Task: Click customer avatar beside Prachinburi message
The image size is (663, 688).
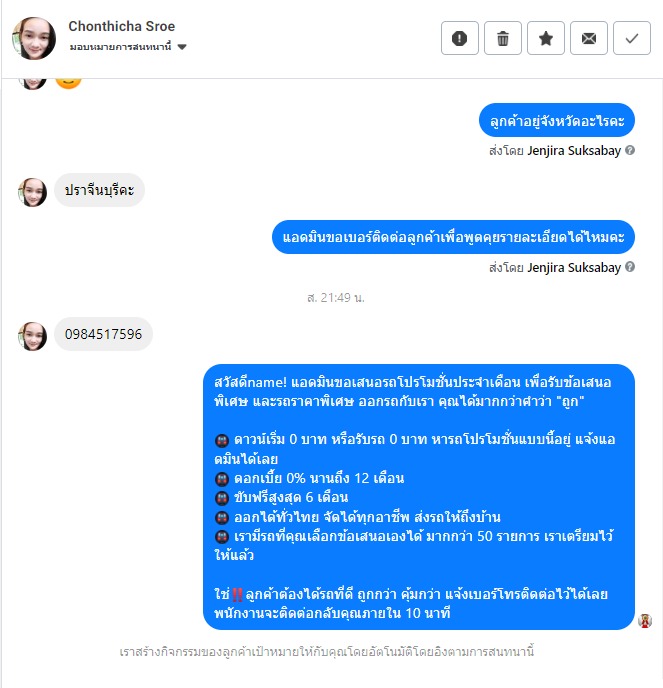Action: coord(32,192)
